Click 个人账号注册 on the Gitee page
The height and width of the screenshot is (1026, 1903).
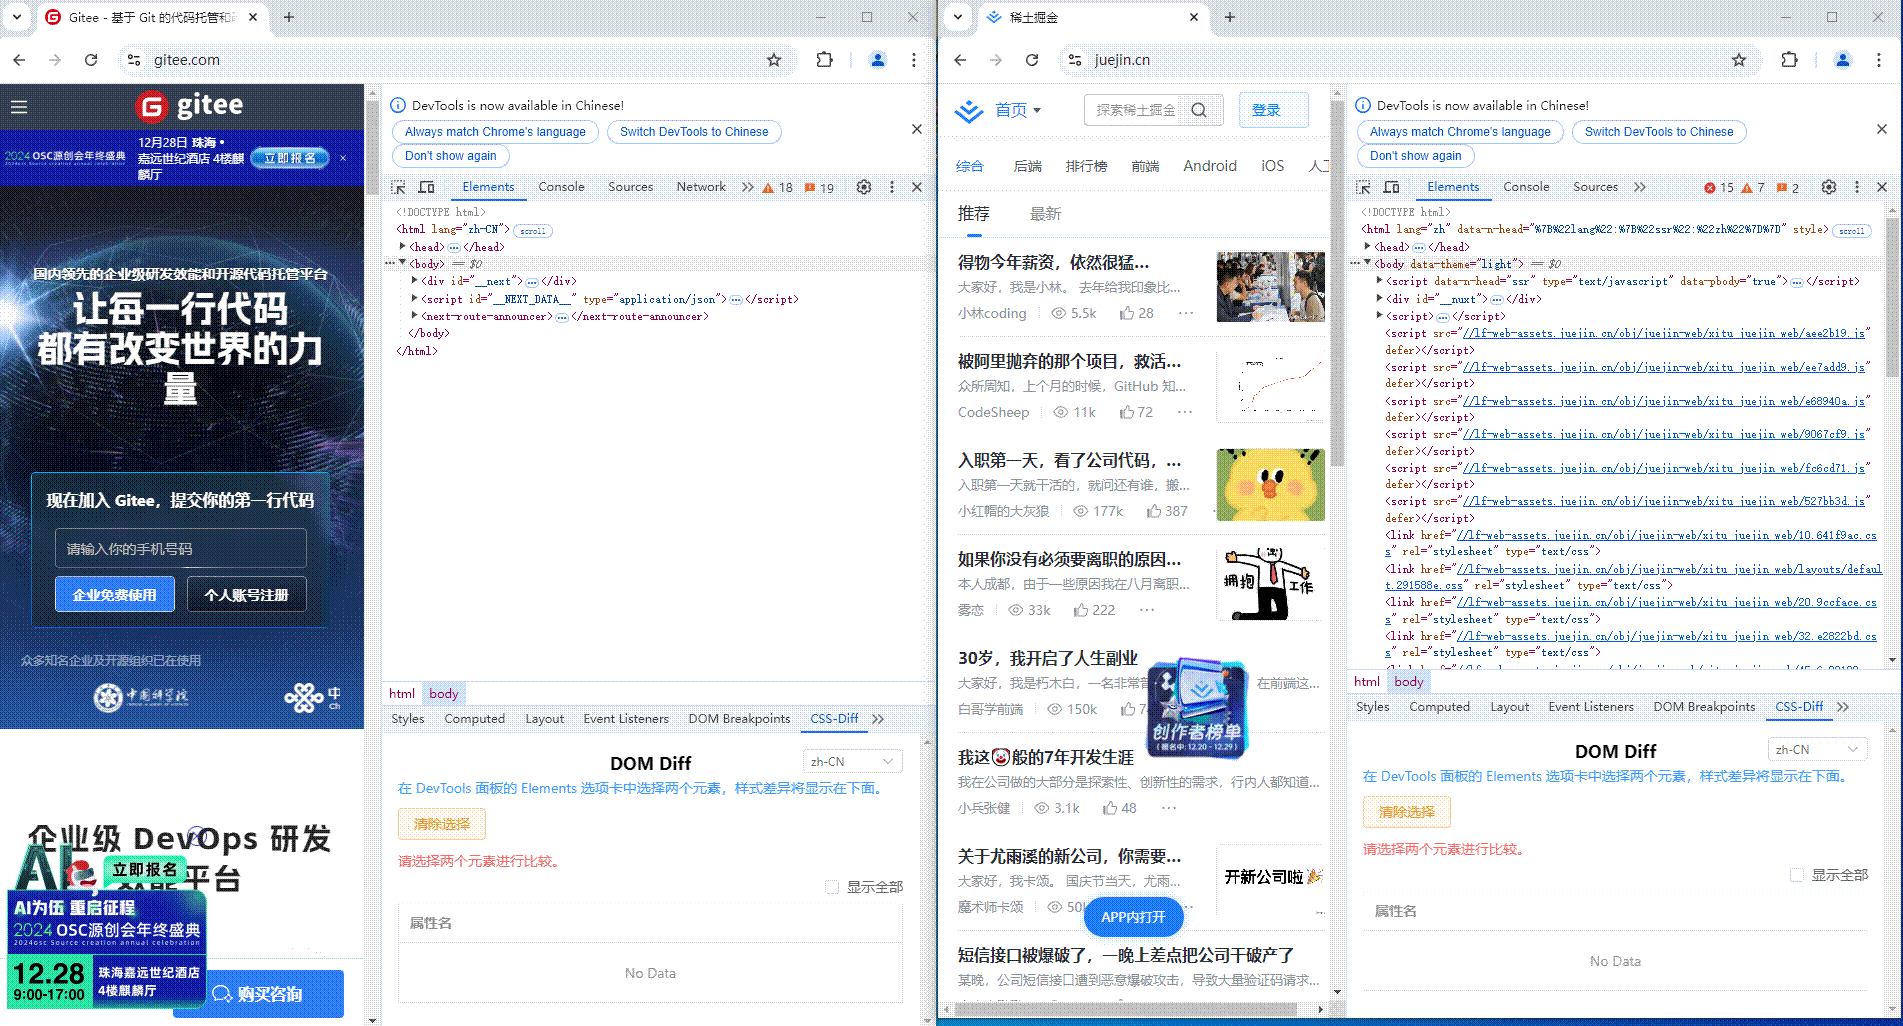[247, 595]
